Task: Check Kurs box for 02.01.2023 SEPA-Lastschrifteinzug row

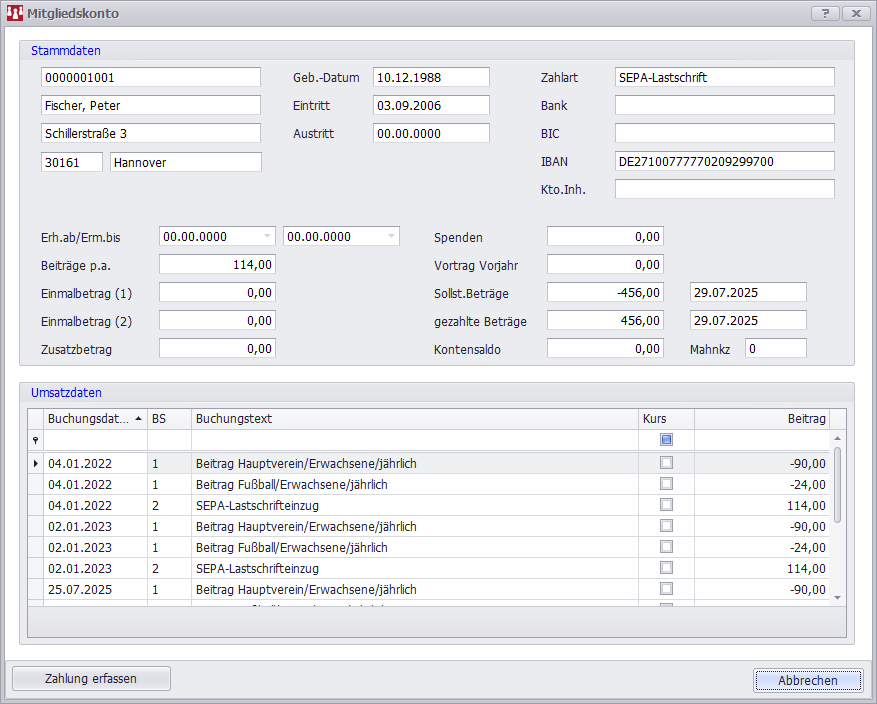Action: 666,568
